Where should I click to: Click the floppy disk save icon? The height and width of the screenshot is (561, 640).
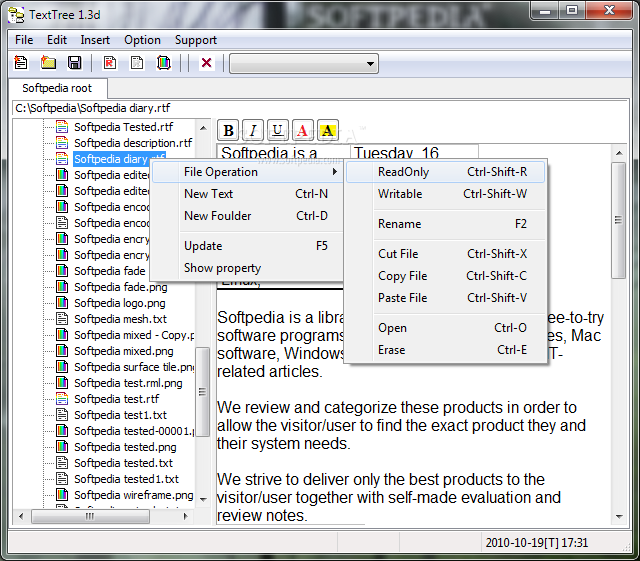point(74,63)
